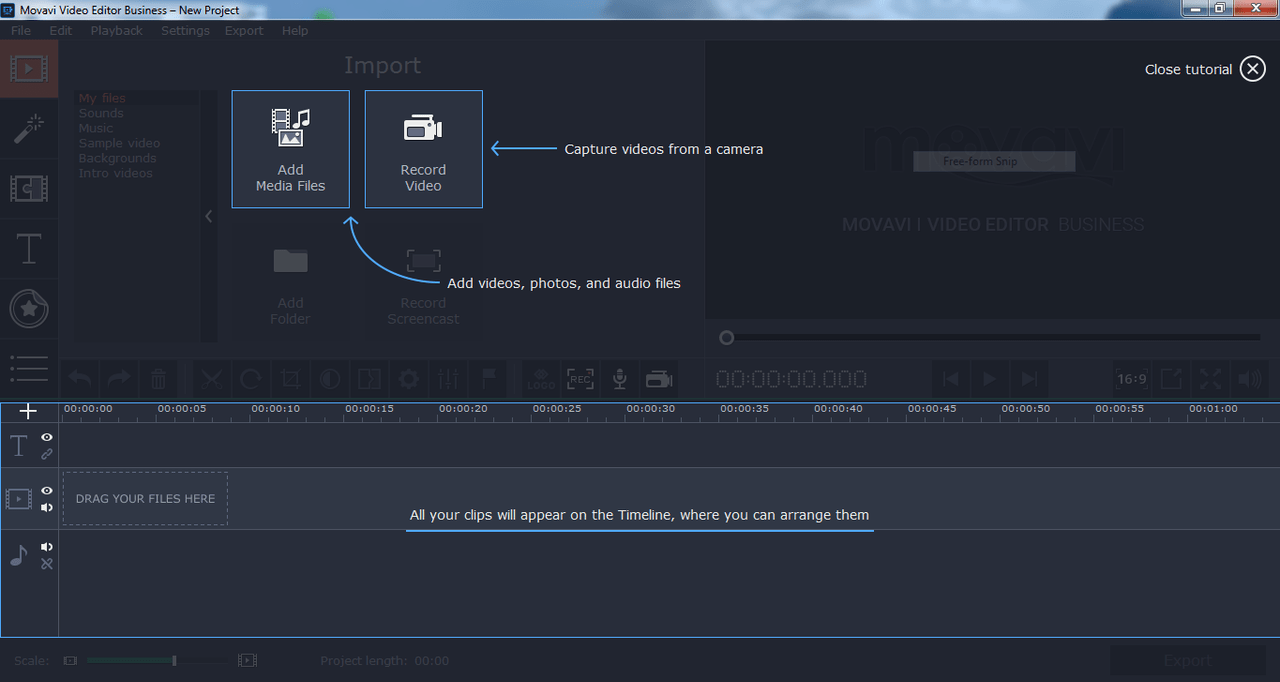Image resolution: width=1280 pixels, height=682 pixels.
Task: Select Sounds in import list
Action: point(102,113)
